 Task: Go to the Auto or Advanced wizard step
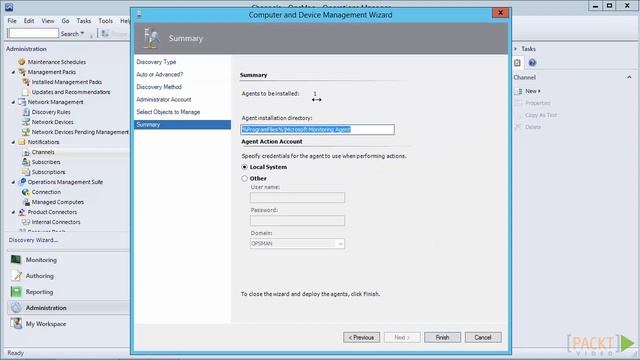pos(160,74)
